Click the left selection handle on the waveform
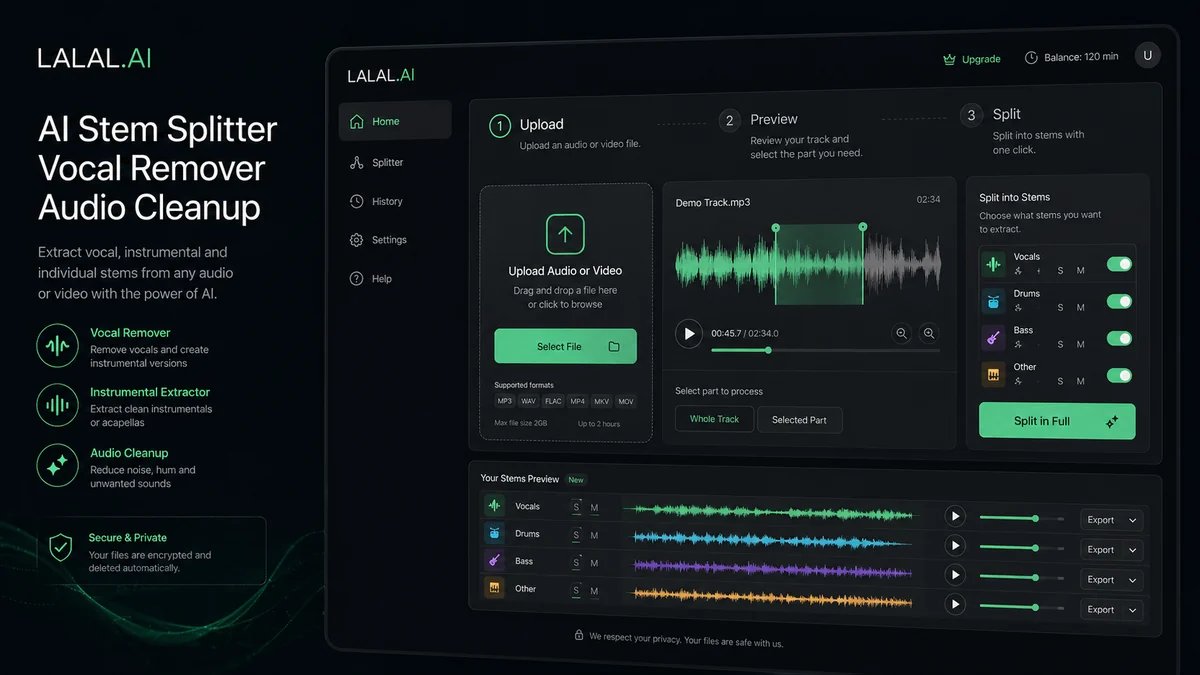 tap(775, 227)
